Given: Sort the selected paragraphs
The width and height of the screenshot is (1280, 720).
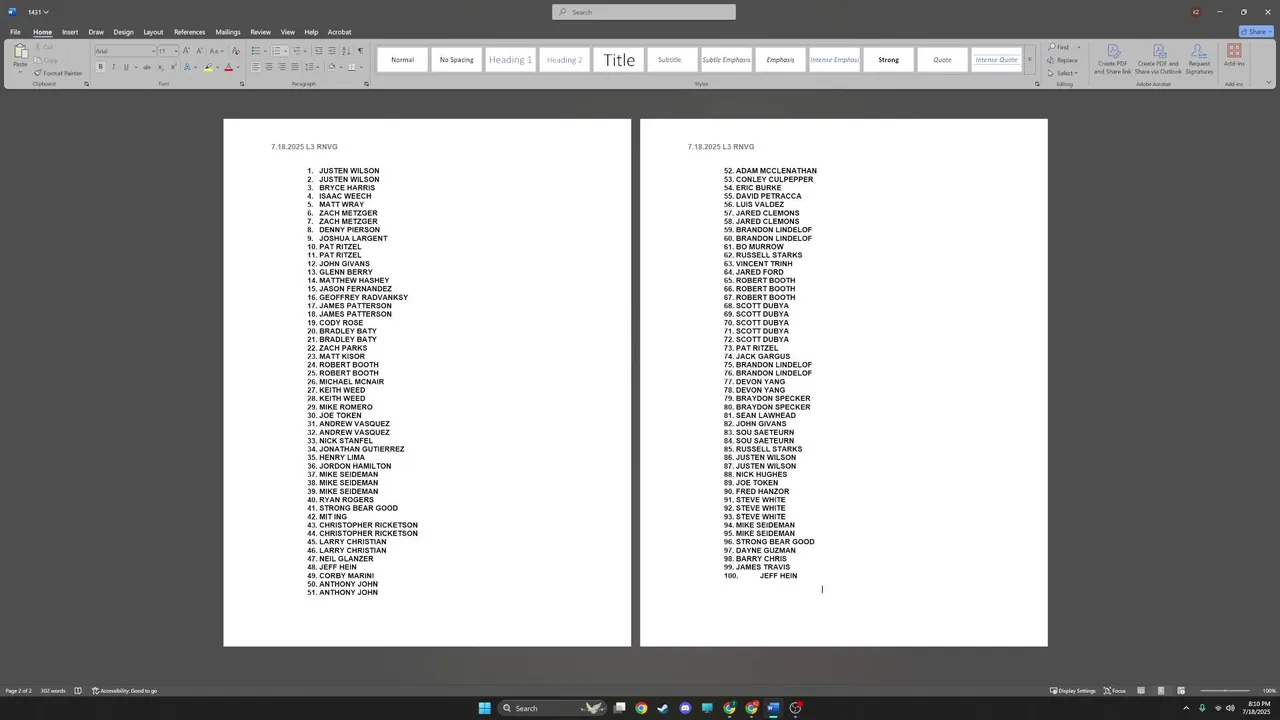Looking at the screenshot, I should [346, 51].
